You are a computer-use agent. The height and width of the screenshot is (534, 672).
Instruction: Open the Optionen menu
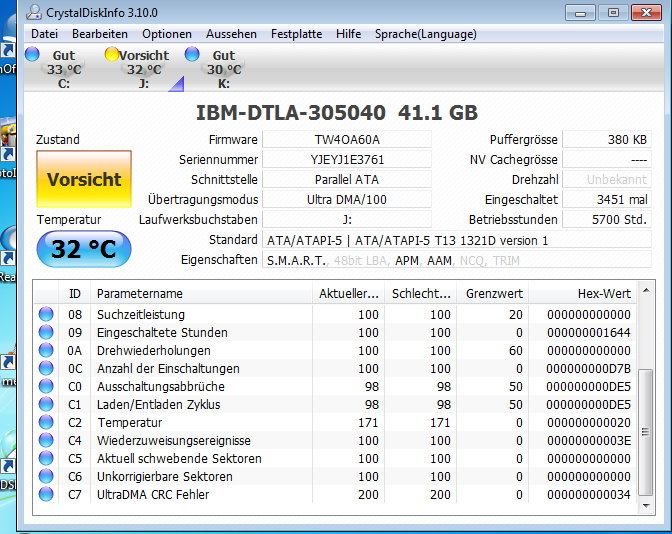coord(167,34)
